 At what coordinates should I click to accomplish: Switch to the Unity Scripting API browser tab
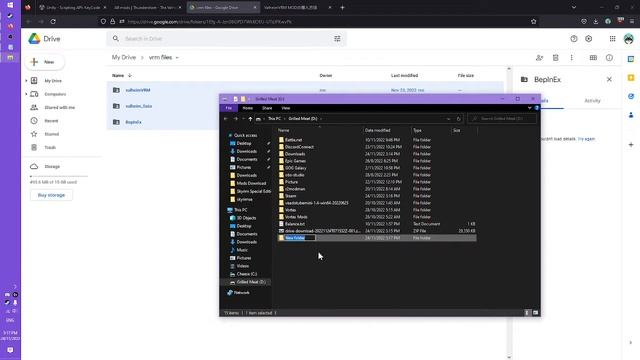(73, 7)
